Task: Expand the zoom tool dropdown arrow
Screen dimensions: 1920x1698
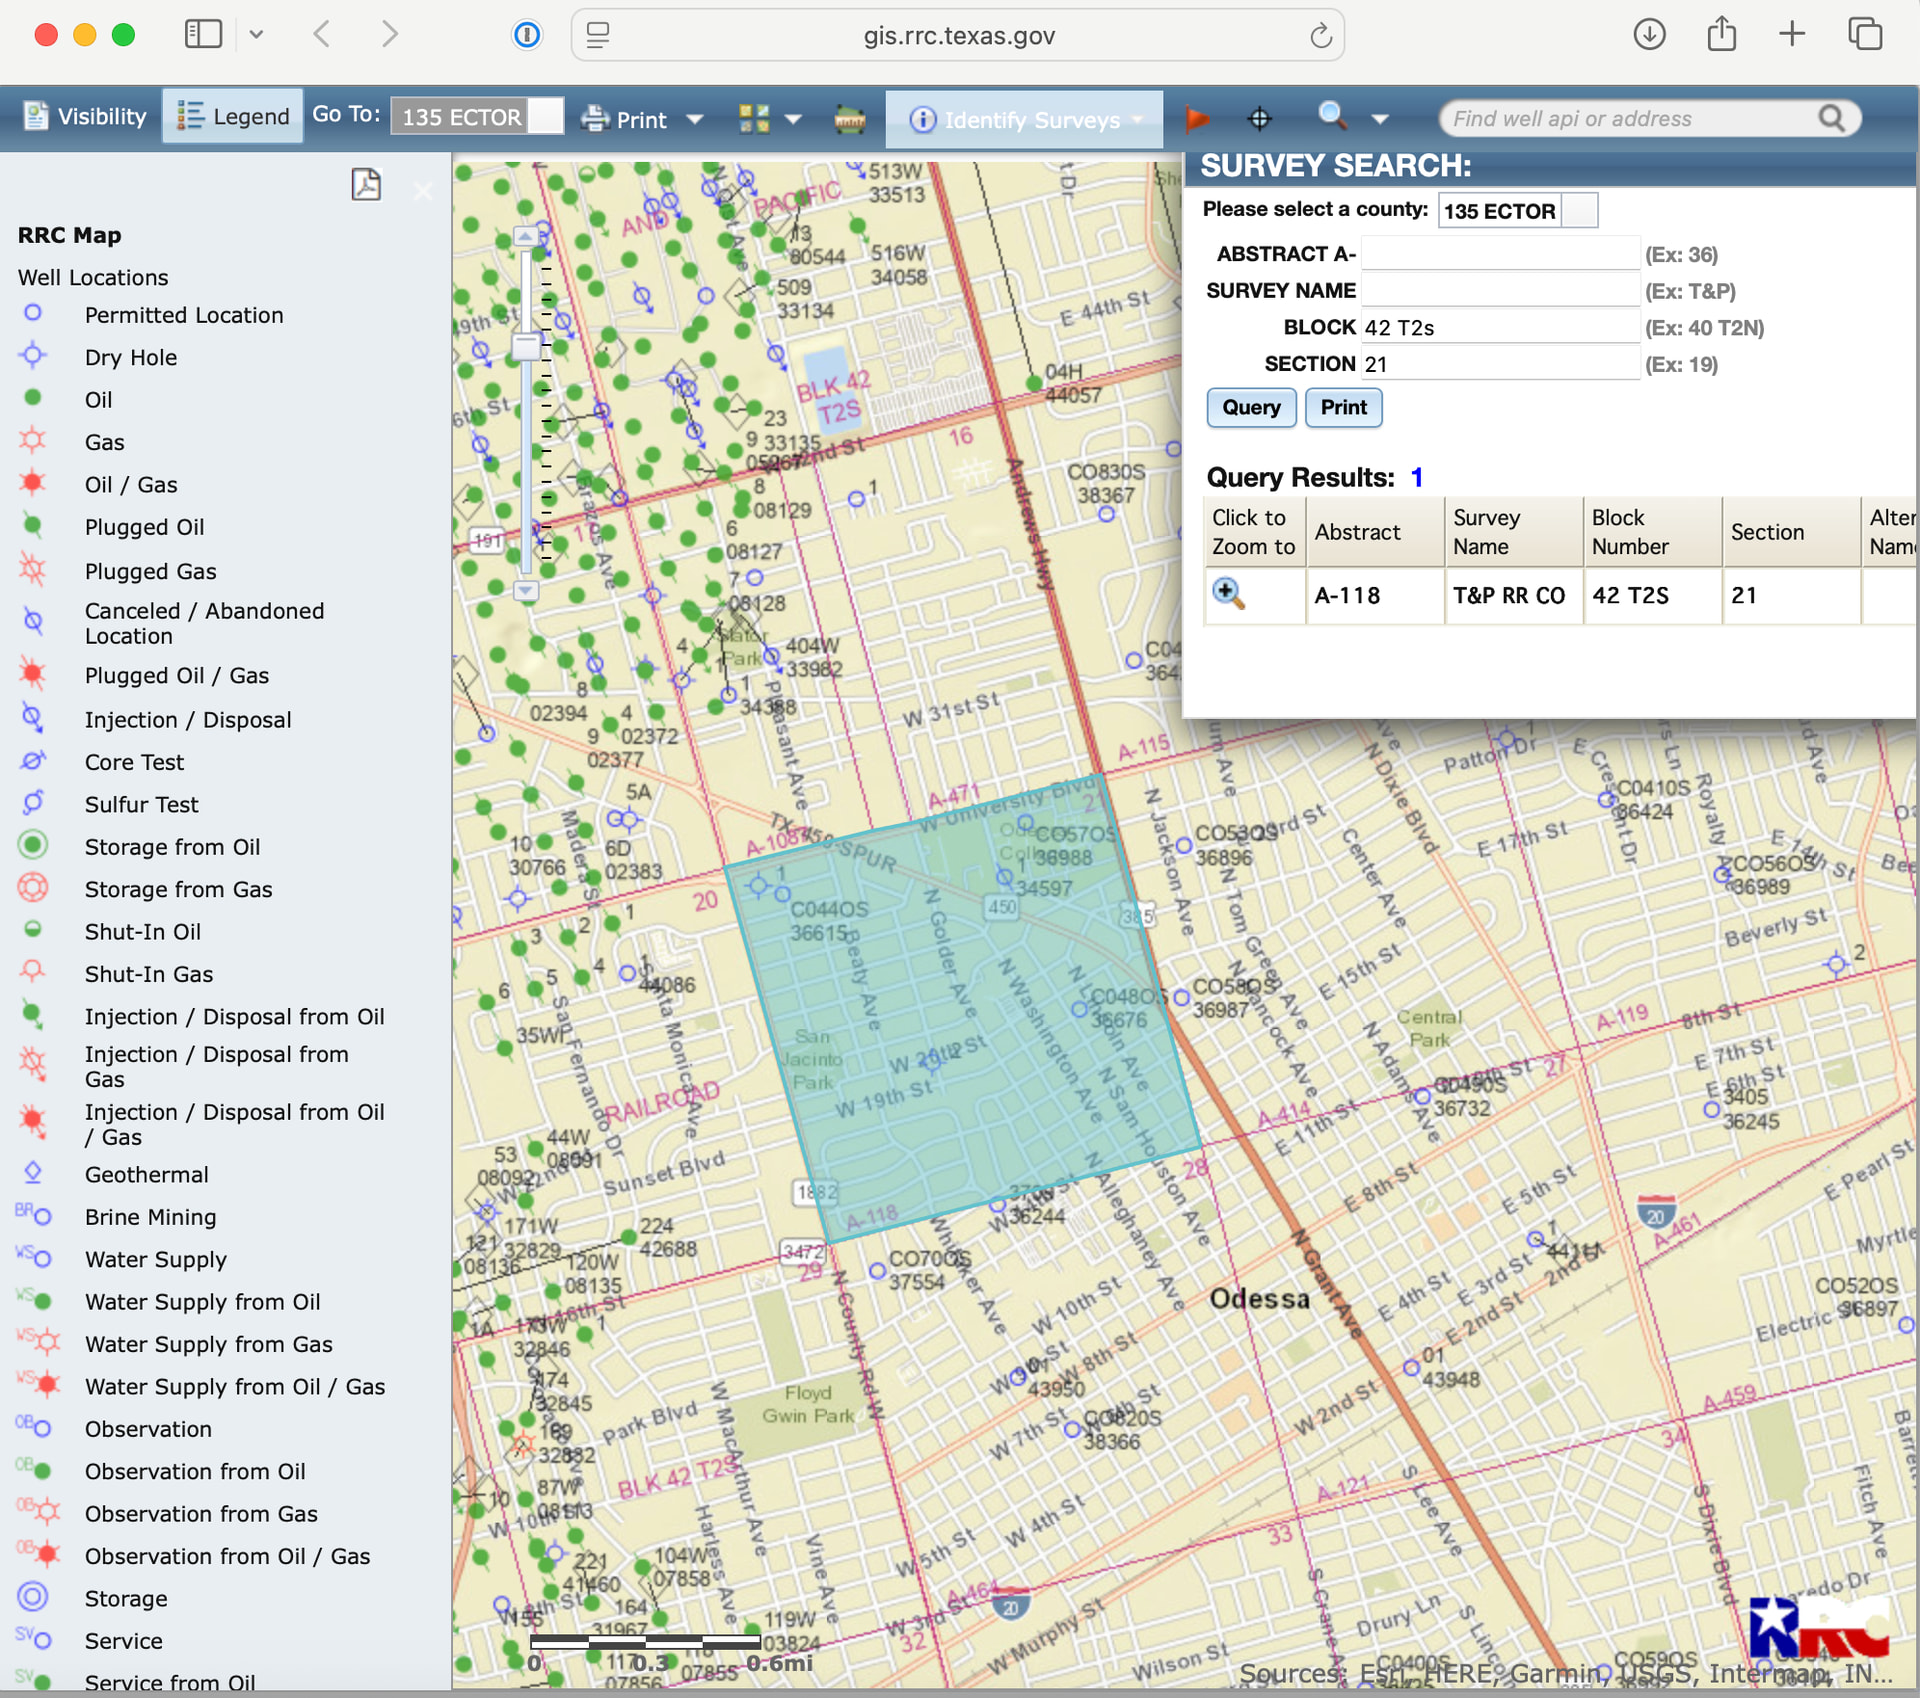Action: click(1380, 120)
